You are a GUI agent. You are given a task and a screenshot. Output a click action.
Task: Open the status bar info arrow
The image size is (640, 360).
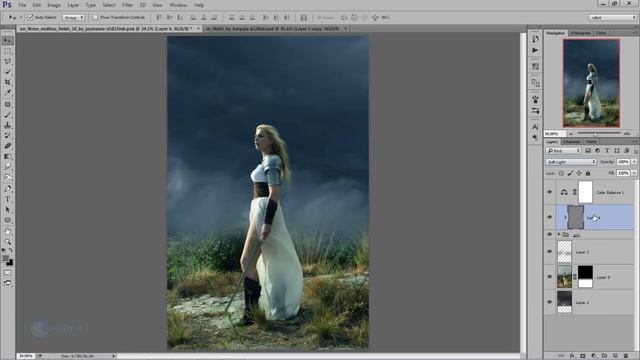click(114, 356)
